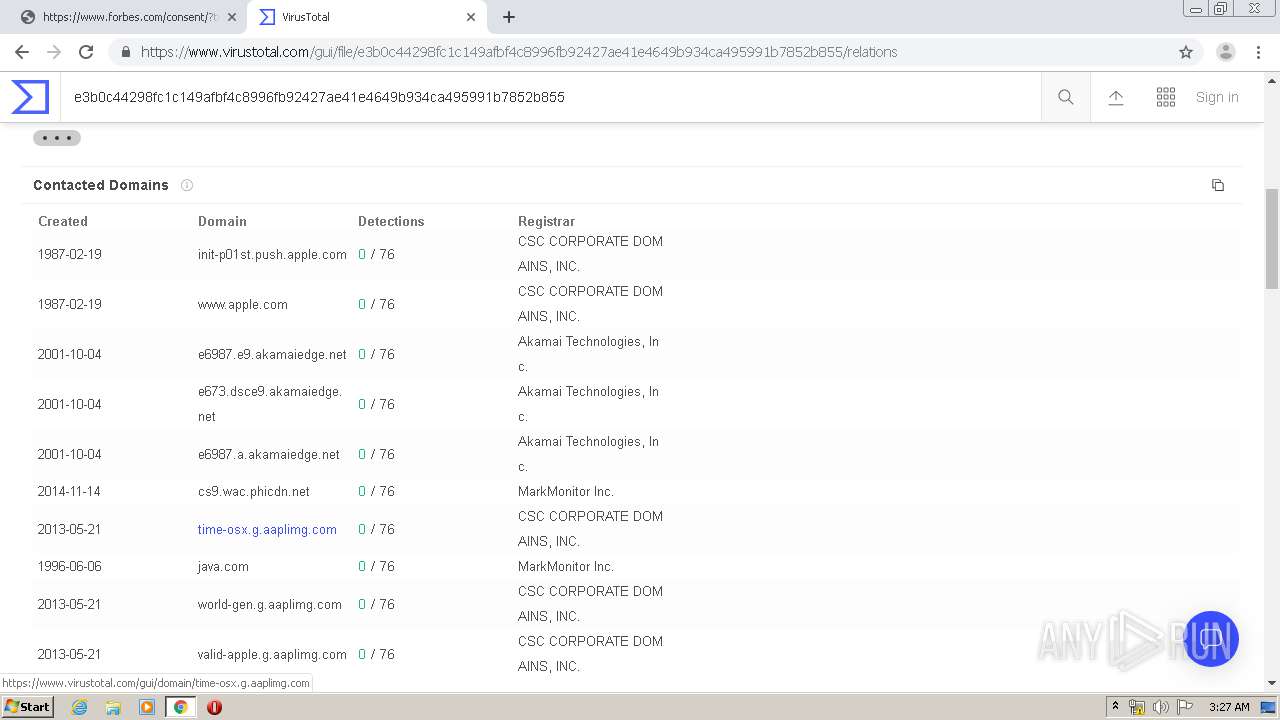The image size is (1280, 720).
Task: Click the Domain column header
Action: point(222,221)
